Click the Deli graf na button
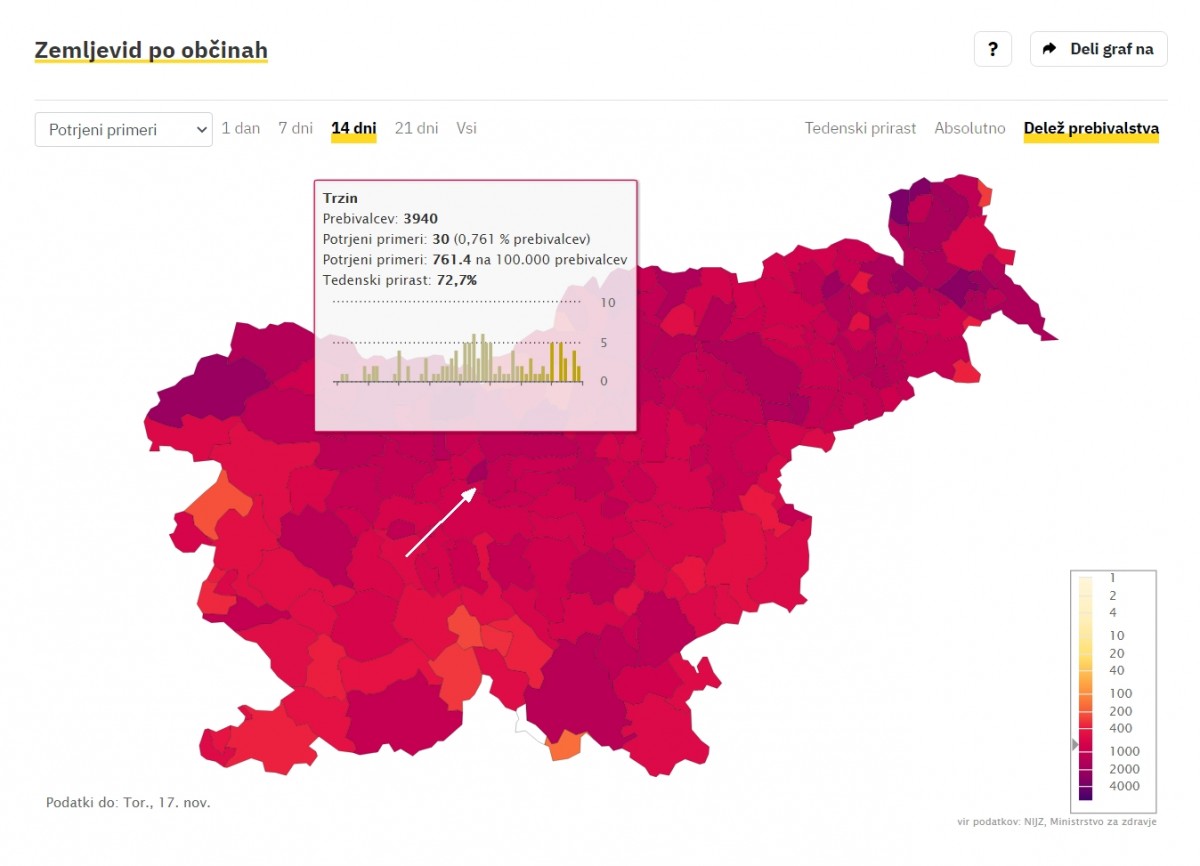The width and height of the screenshot is (1200, 866). tap(1098, 49)
